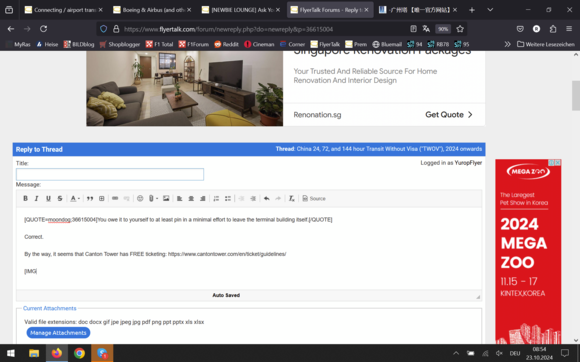This screenshot has height=362, width=580.
Task: Reset the 90% zoom level
Action: click(x=442, y=29)
